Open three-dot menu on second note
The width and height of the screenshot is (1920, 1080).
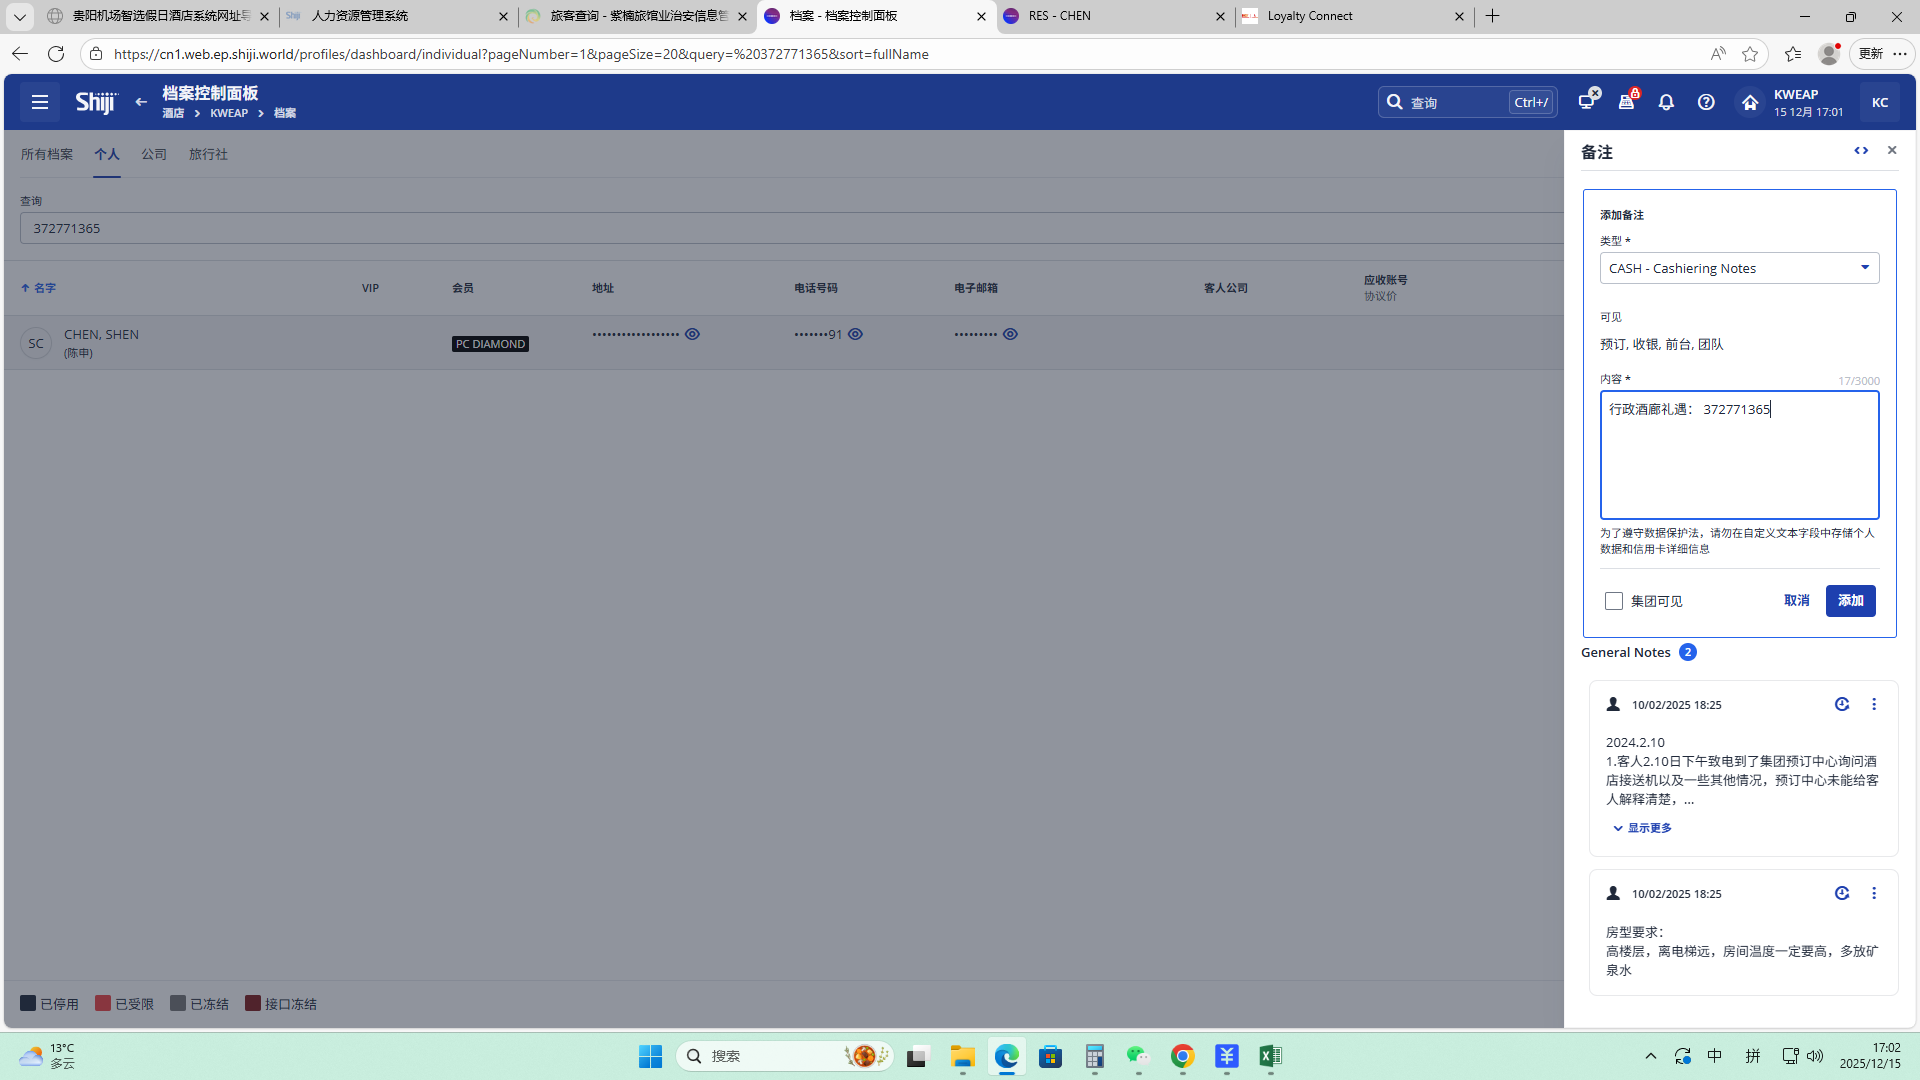pyautogui.click(x=1874, y=894)
